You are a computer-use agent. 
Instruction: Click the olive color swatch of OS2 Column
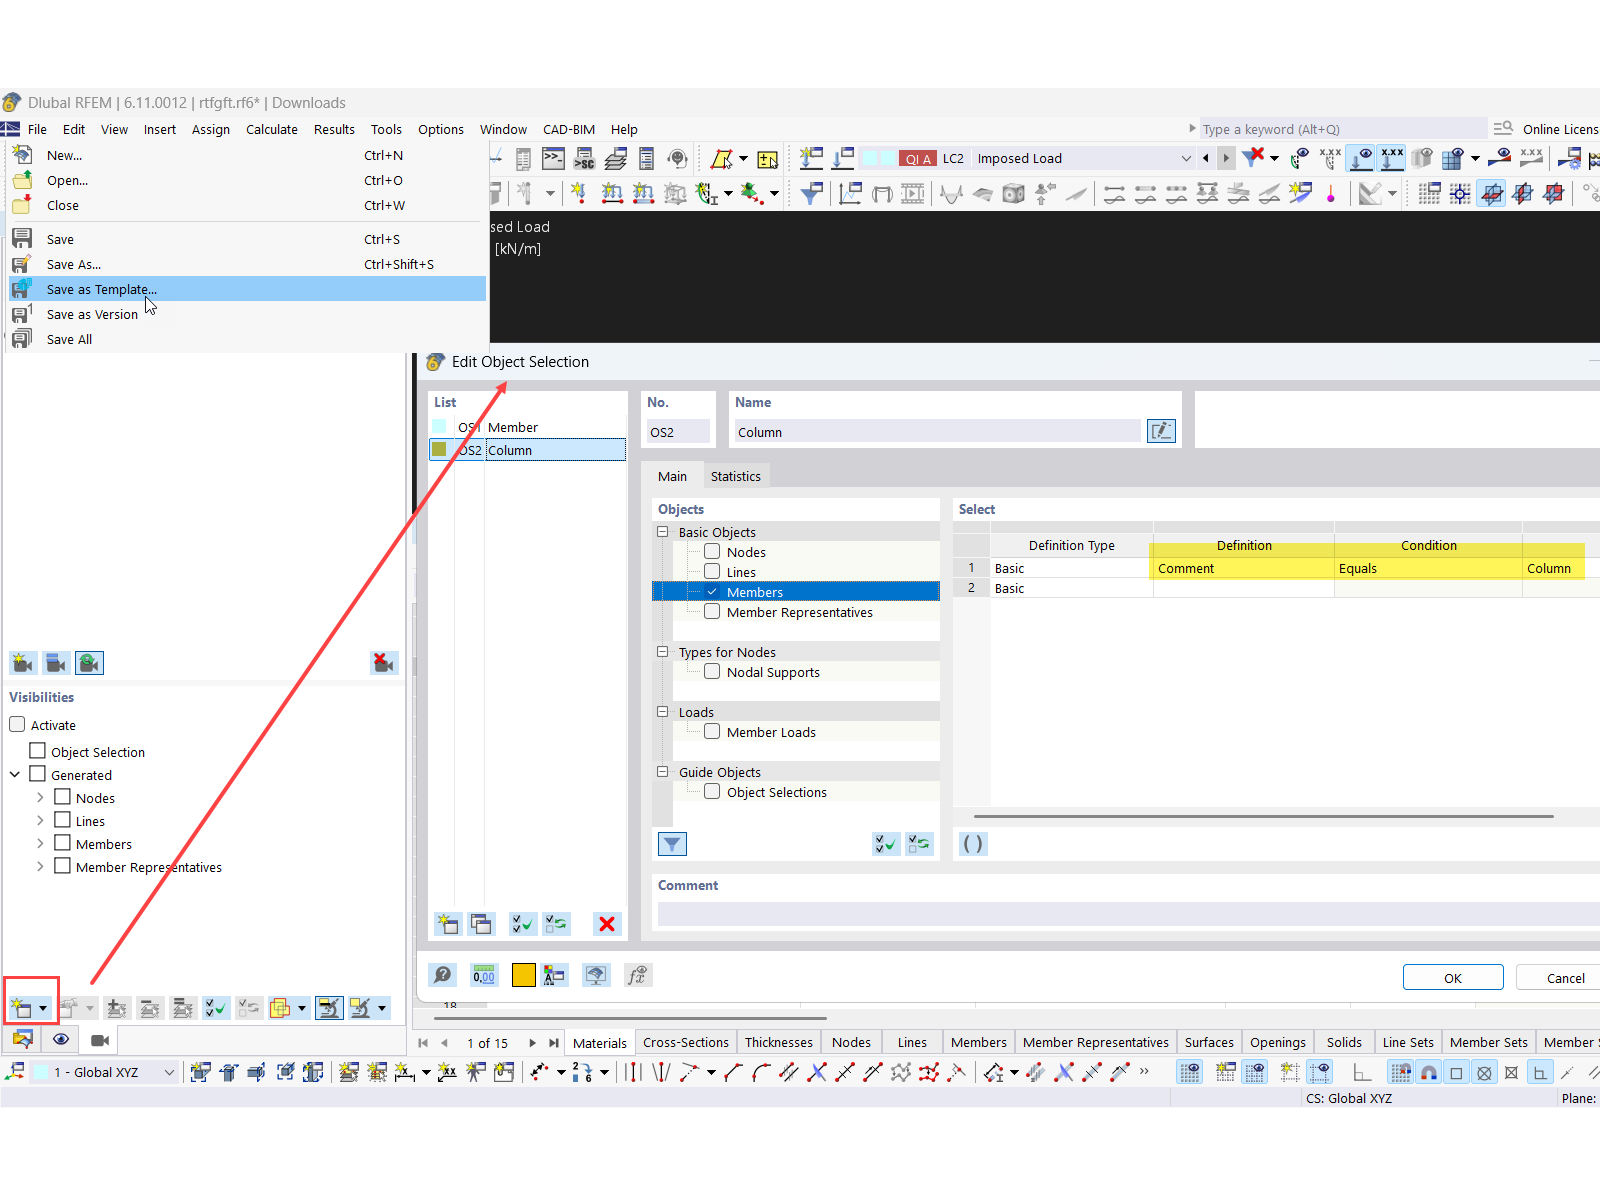point(439,449)
